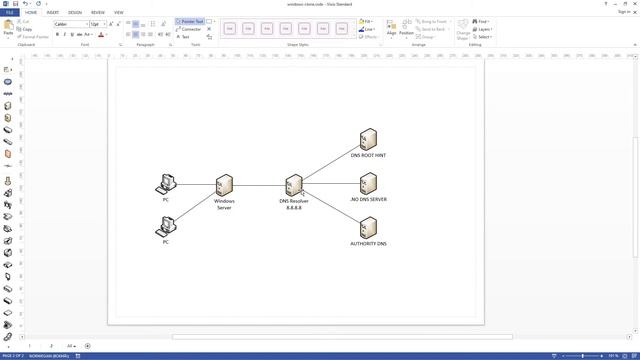Open the Fill dropdown
The width and height of the screenshot is (640, 360).
pos(366,21)
